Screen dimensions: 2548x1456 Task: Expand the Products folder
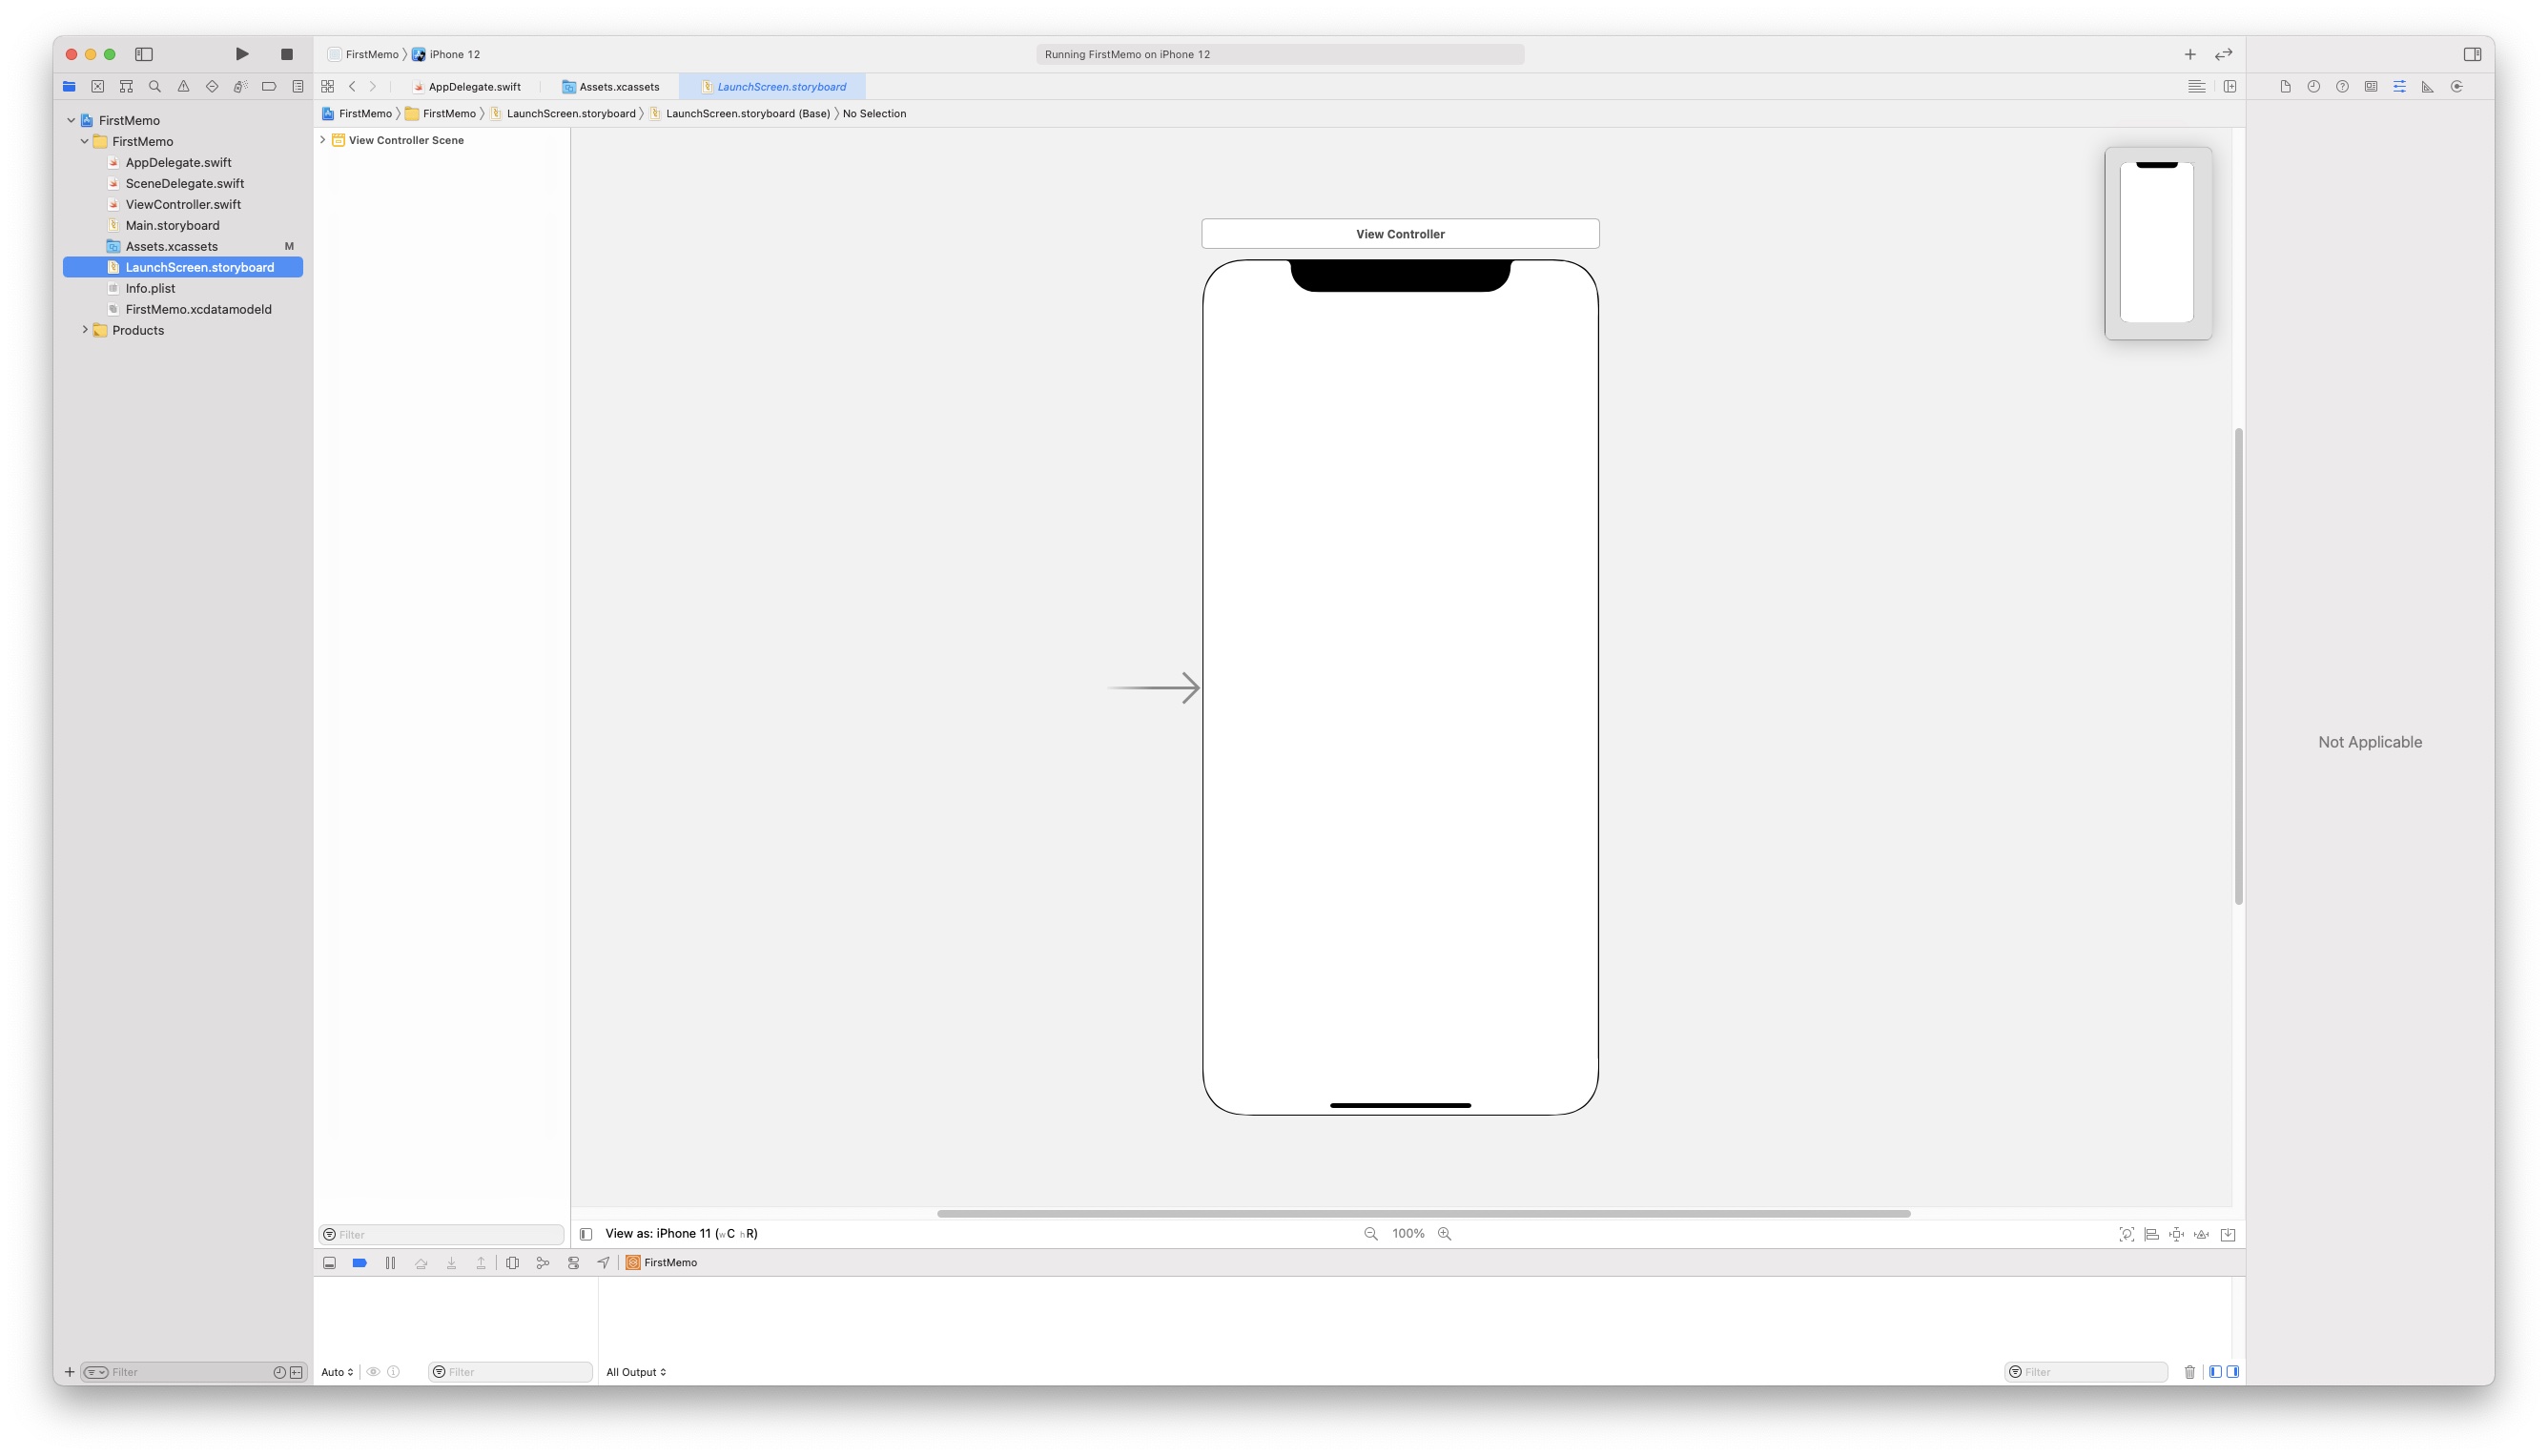[85, 330]
